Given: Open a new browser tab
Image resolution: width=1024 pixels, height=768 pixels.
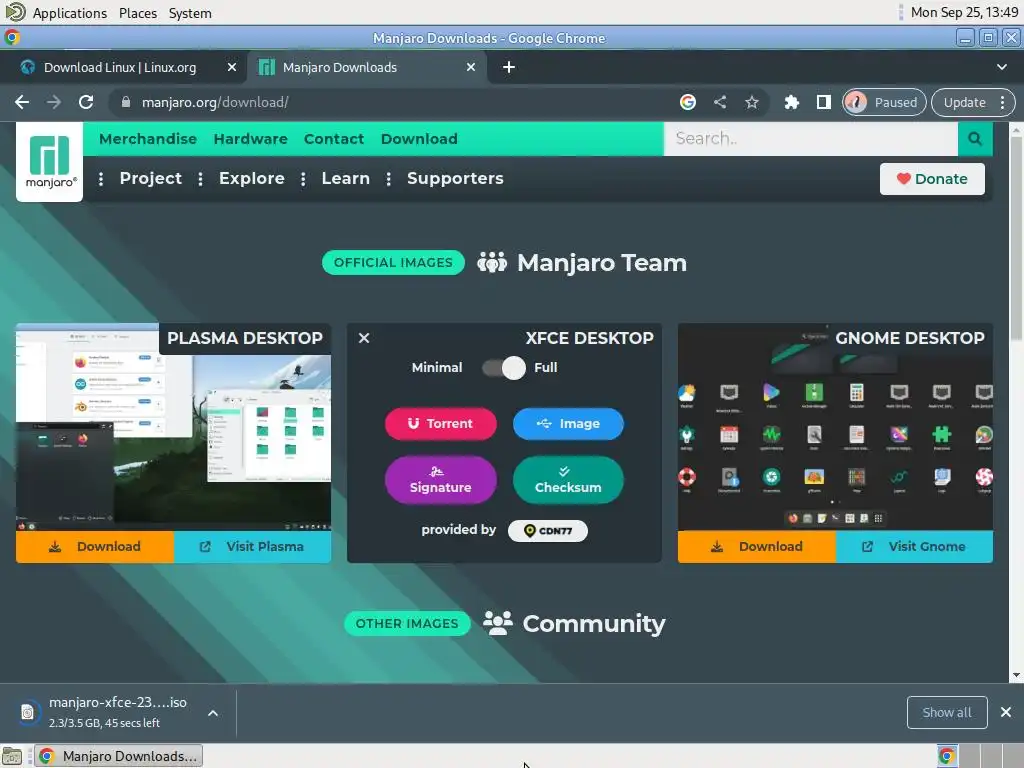Looking at the screenshot, I should pos(509,67).
